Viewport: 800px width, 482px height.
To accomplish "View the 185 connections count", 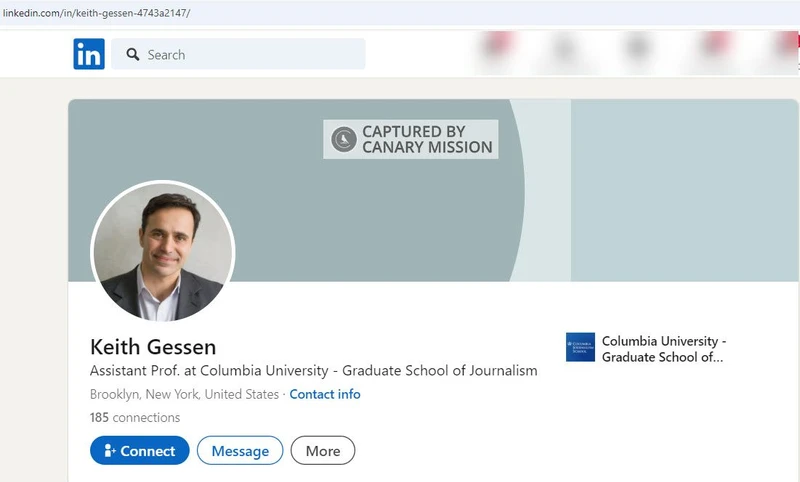I will 135,417.
